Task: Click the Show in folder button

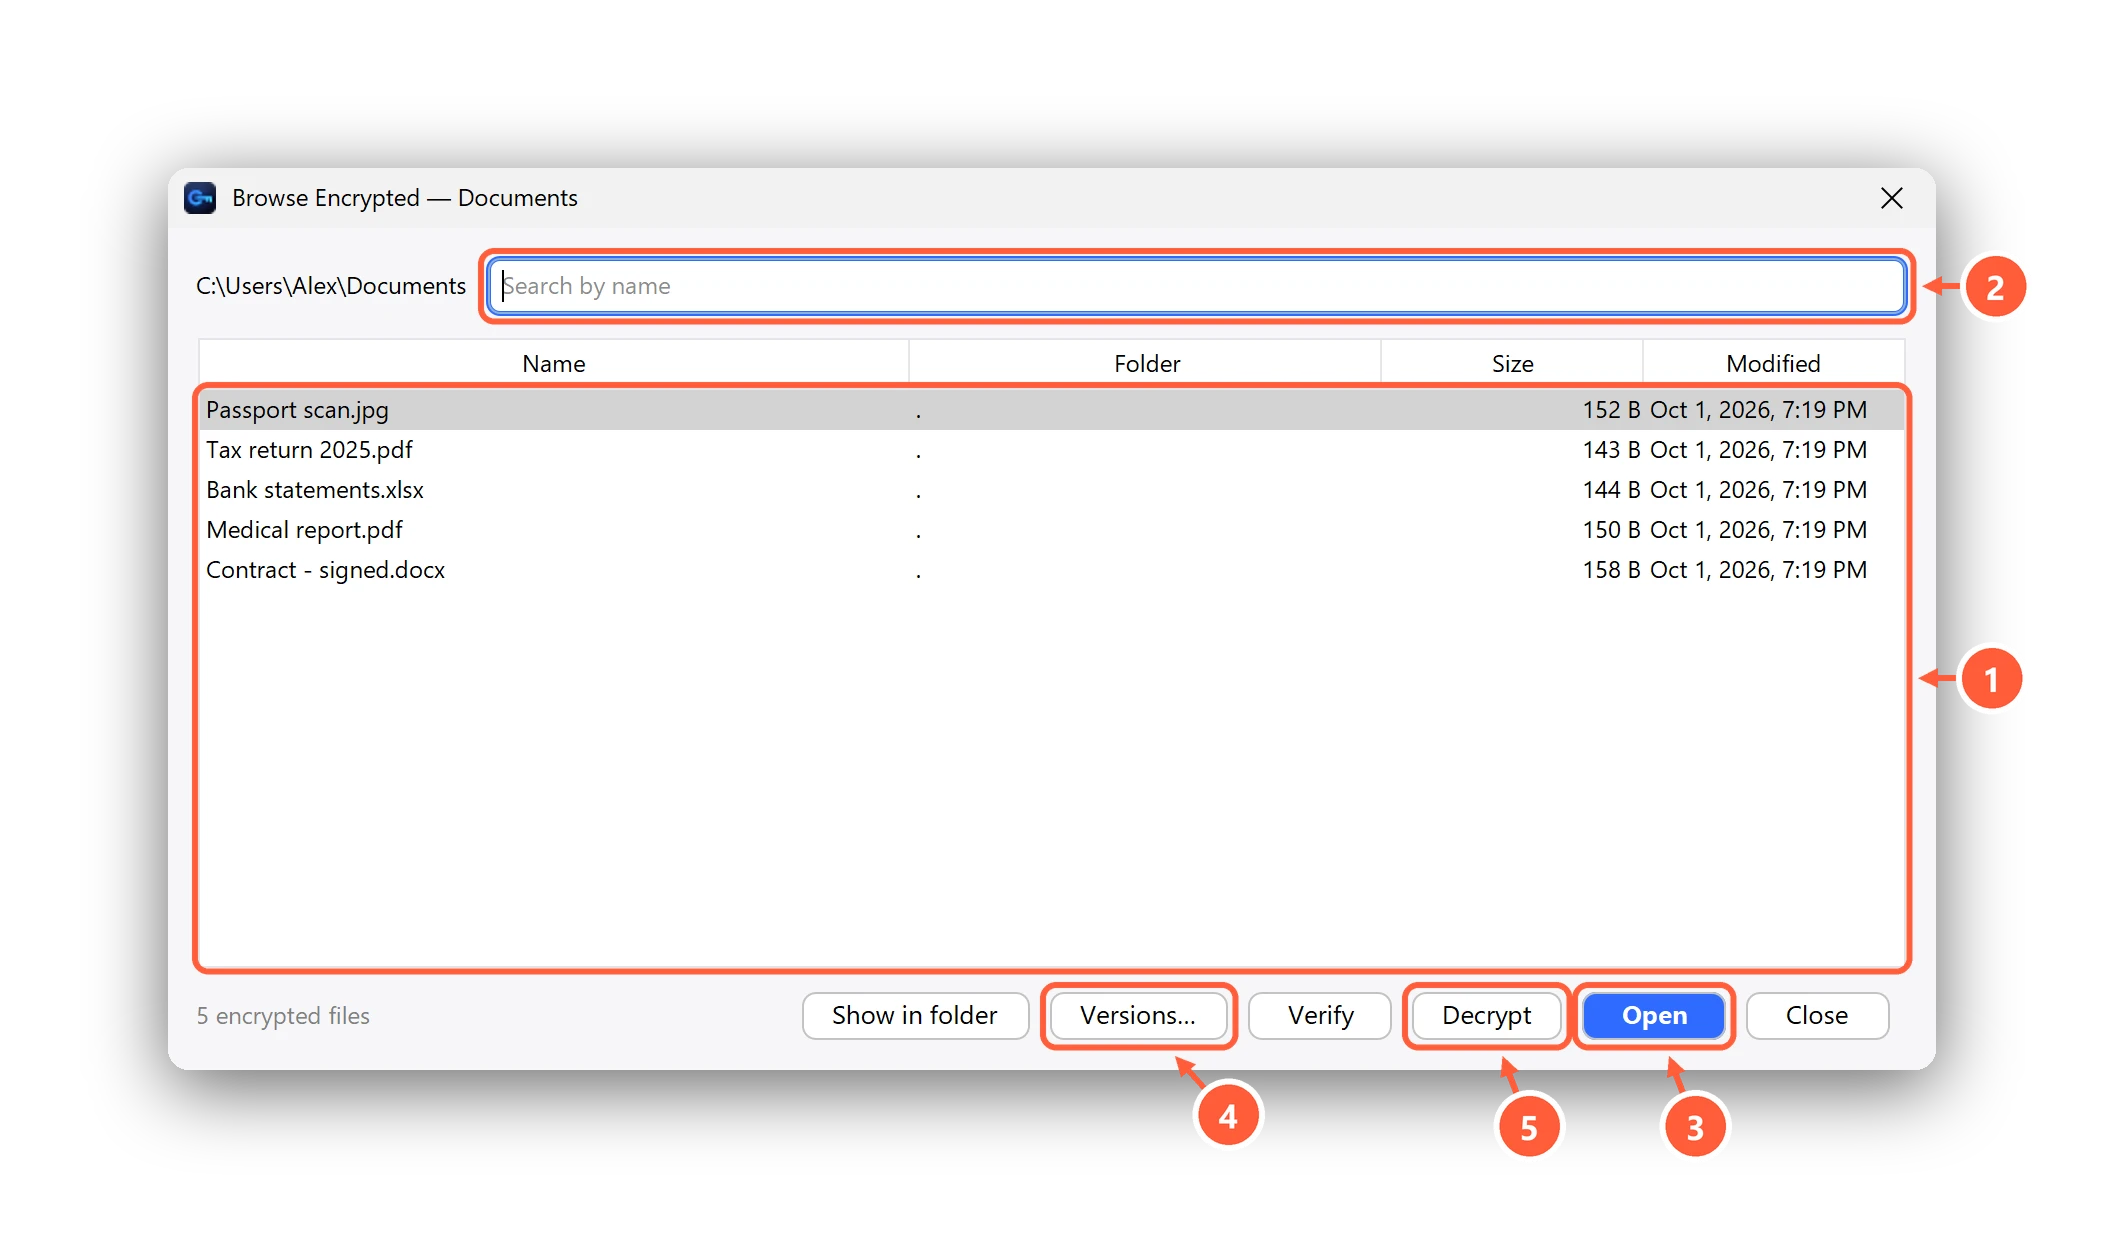Action: 915,1016
